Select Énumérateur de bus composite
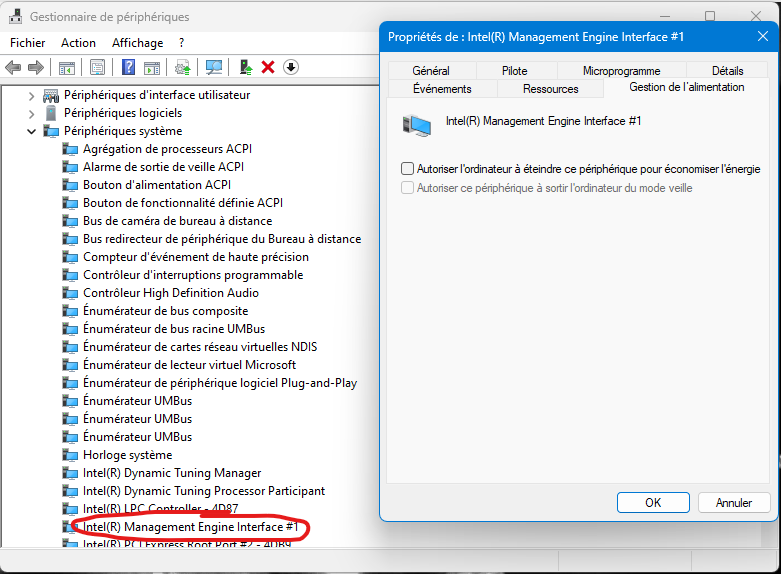The image size is (781, 574). [165, 311]
